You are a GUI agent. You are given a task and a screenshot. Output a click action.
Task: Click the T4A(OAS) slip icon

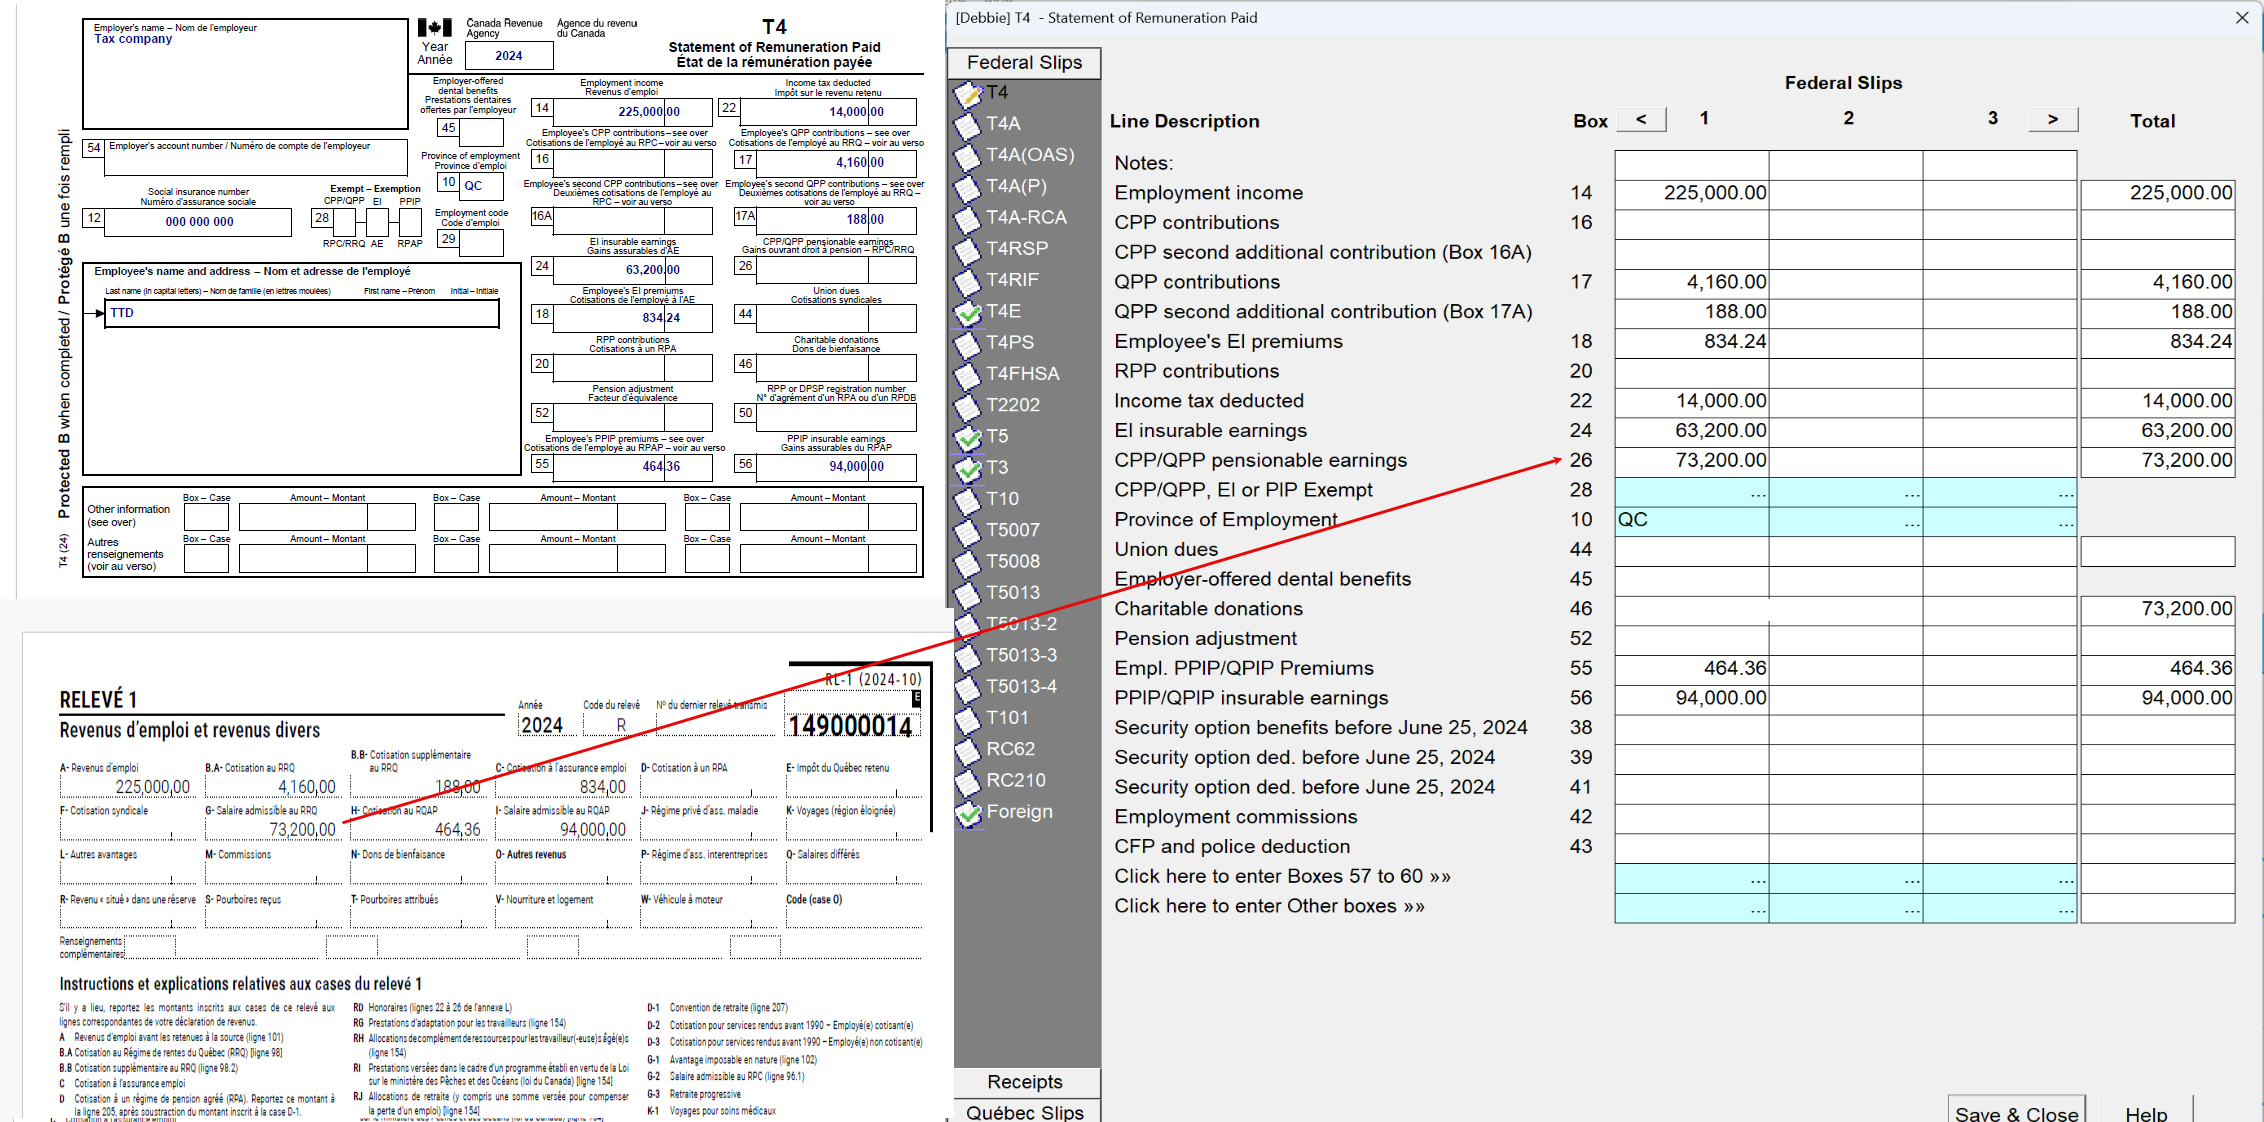click(x=968, y=156)
